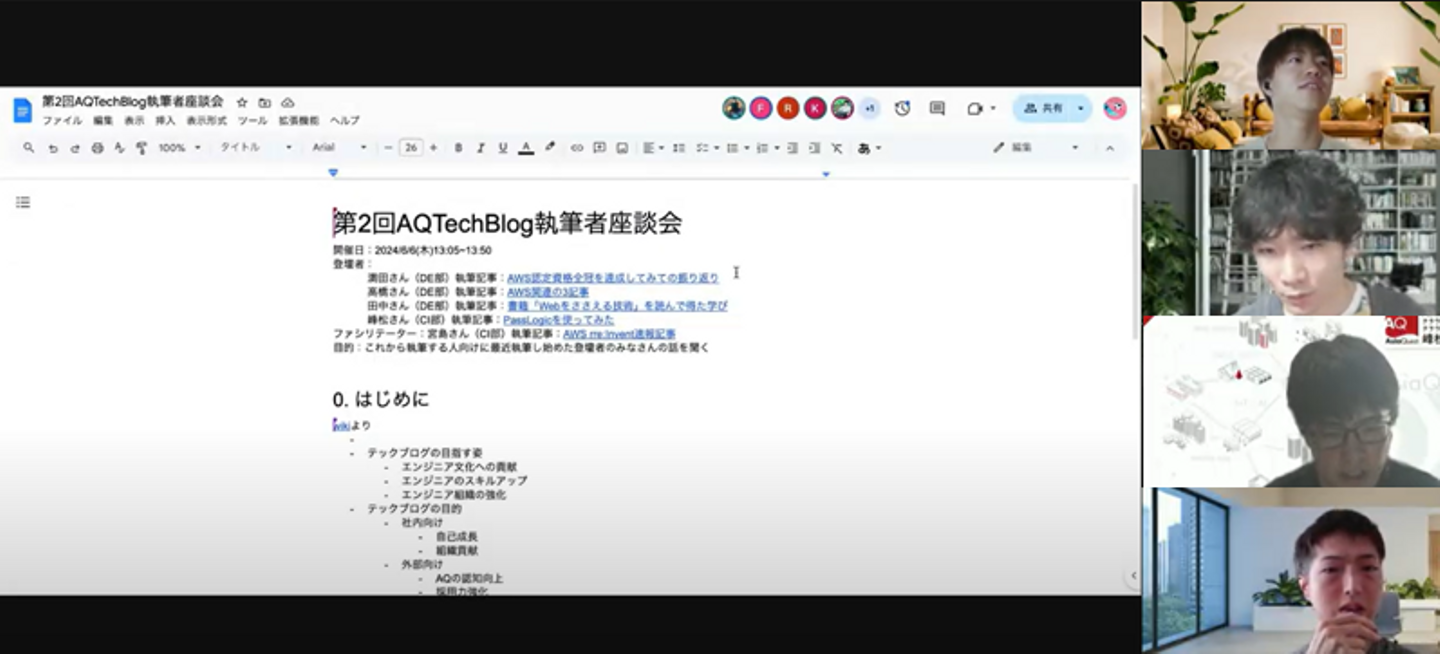Image resolution: width=1440 pixels, height=654 pixels.
Task: Open the text alignment dropdown
Action: coord(653,148)
